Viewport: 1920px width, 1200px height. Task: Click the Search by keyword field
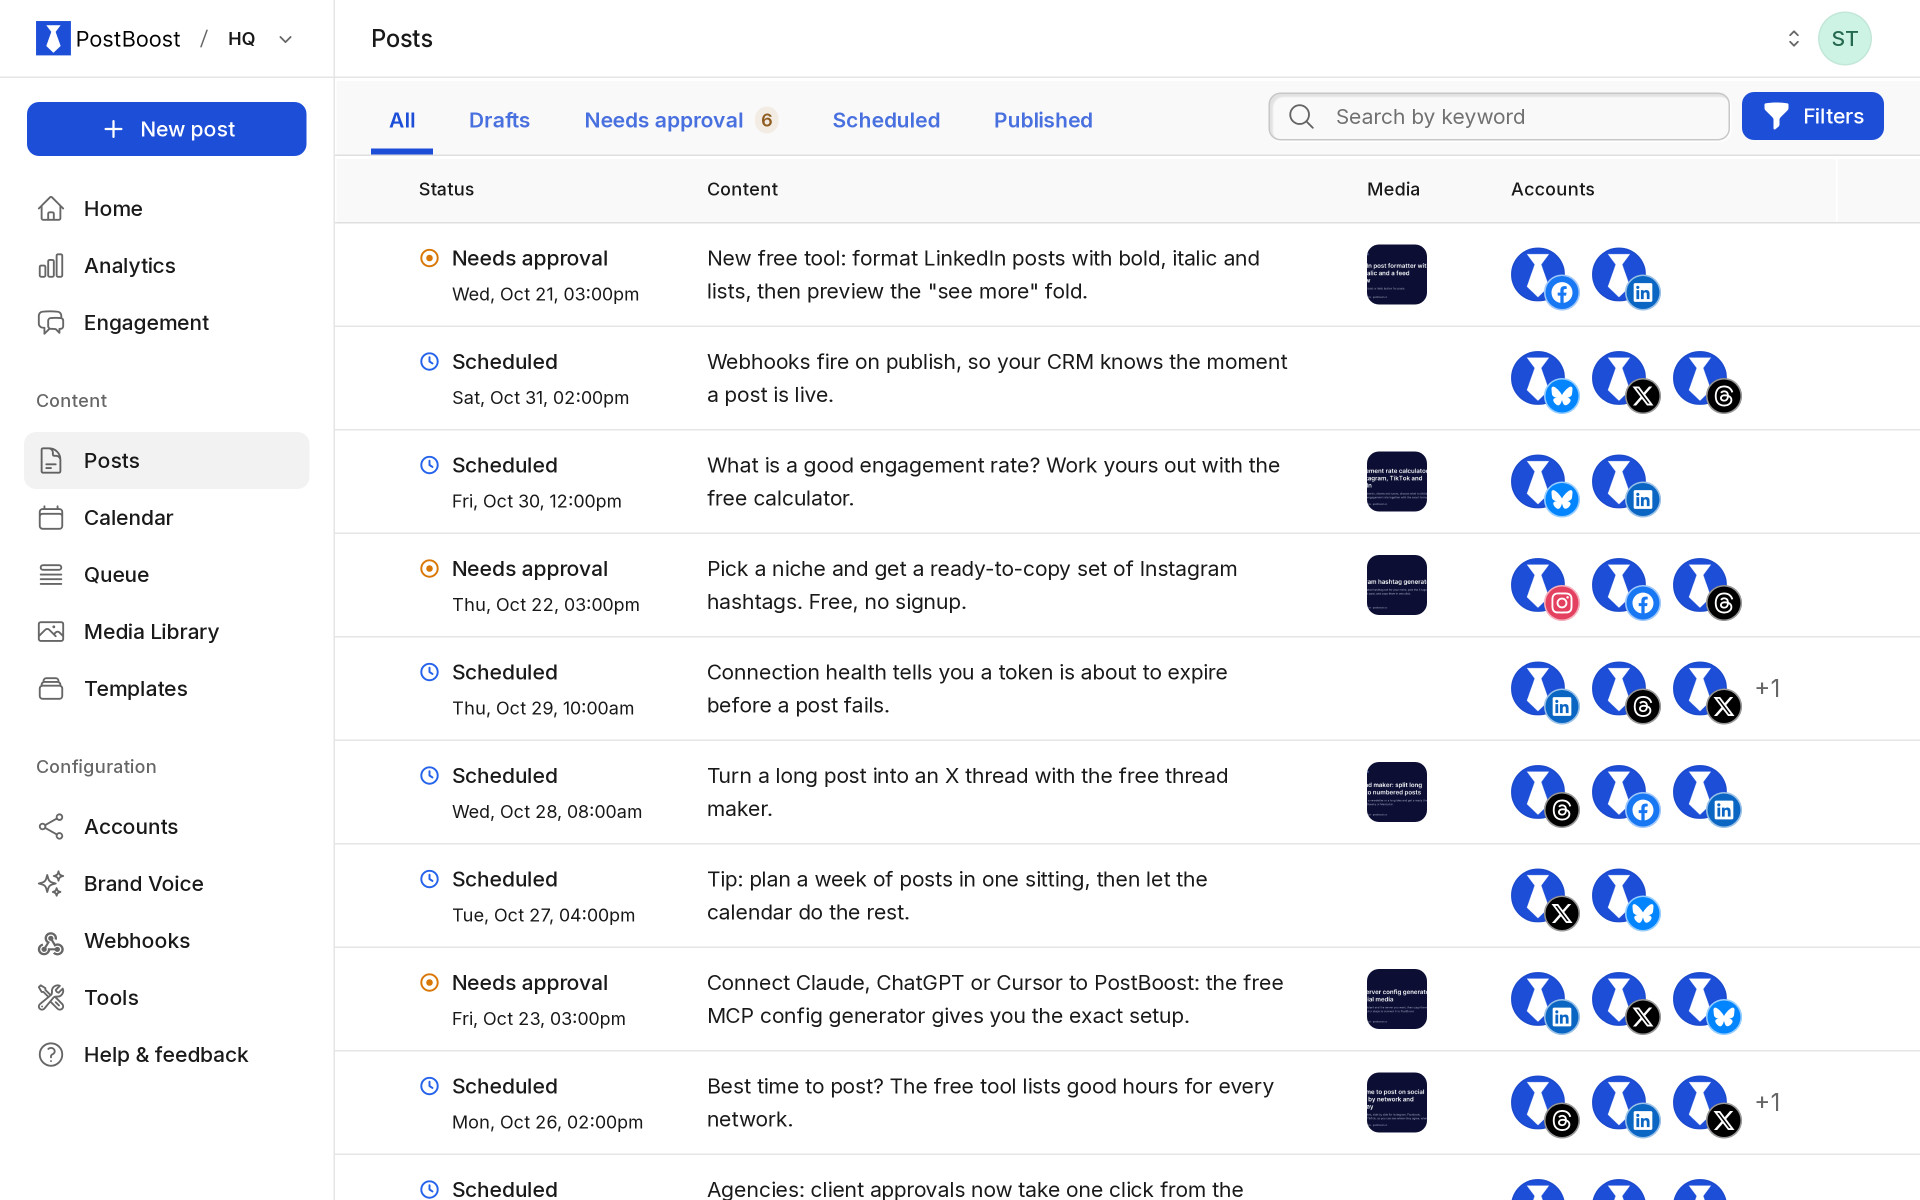pos(1498,117)
